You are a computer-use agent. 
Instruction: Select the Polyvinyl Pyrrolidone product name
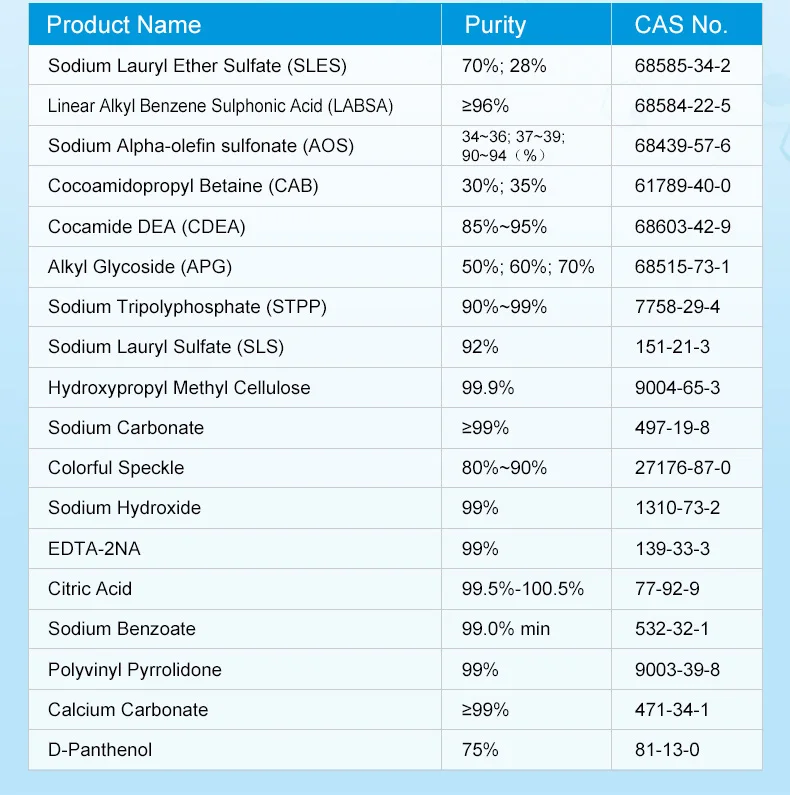coord(135,670)
